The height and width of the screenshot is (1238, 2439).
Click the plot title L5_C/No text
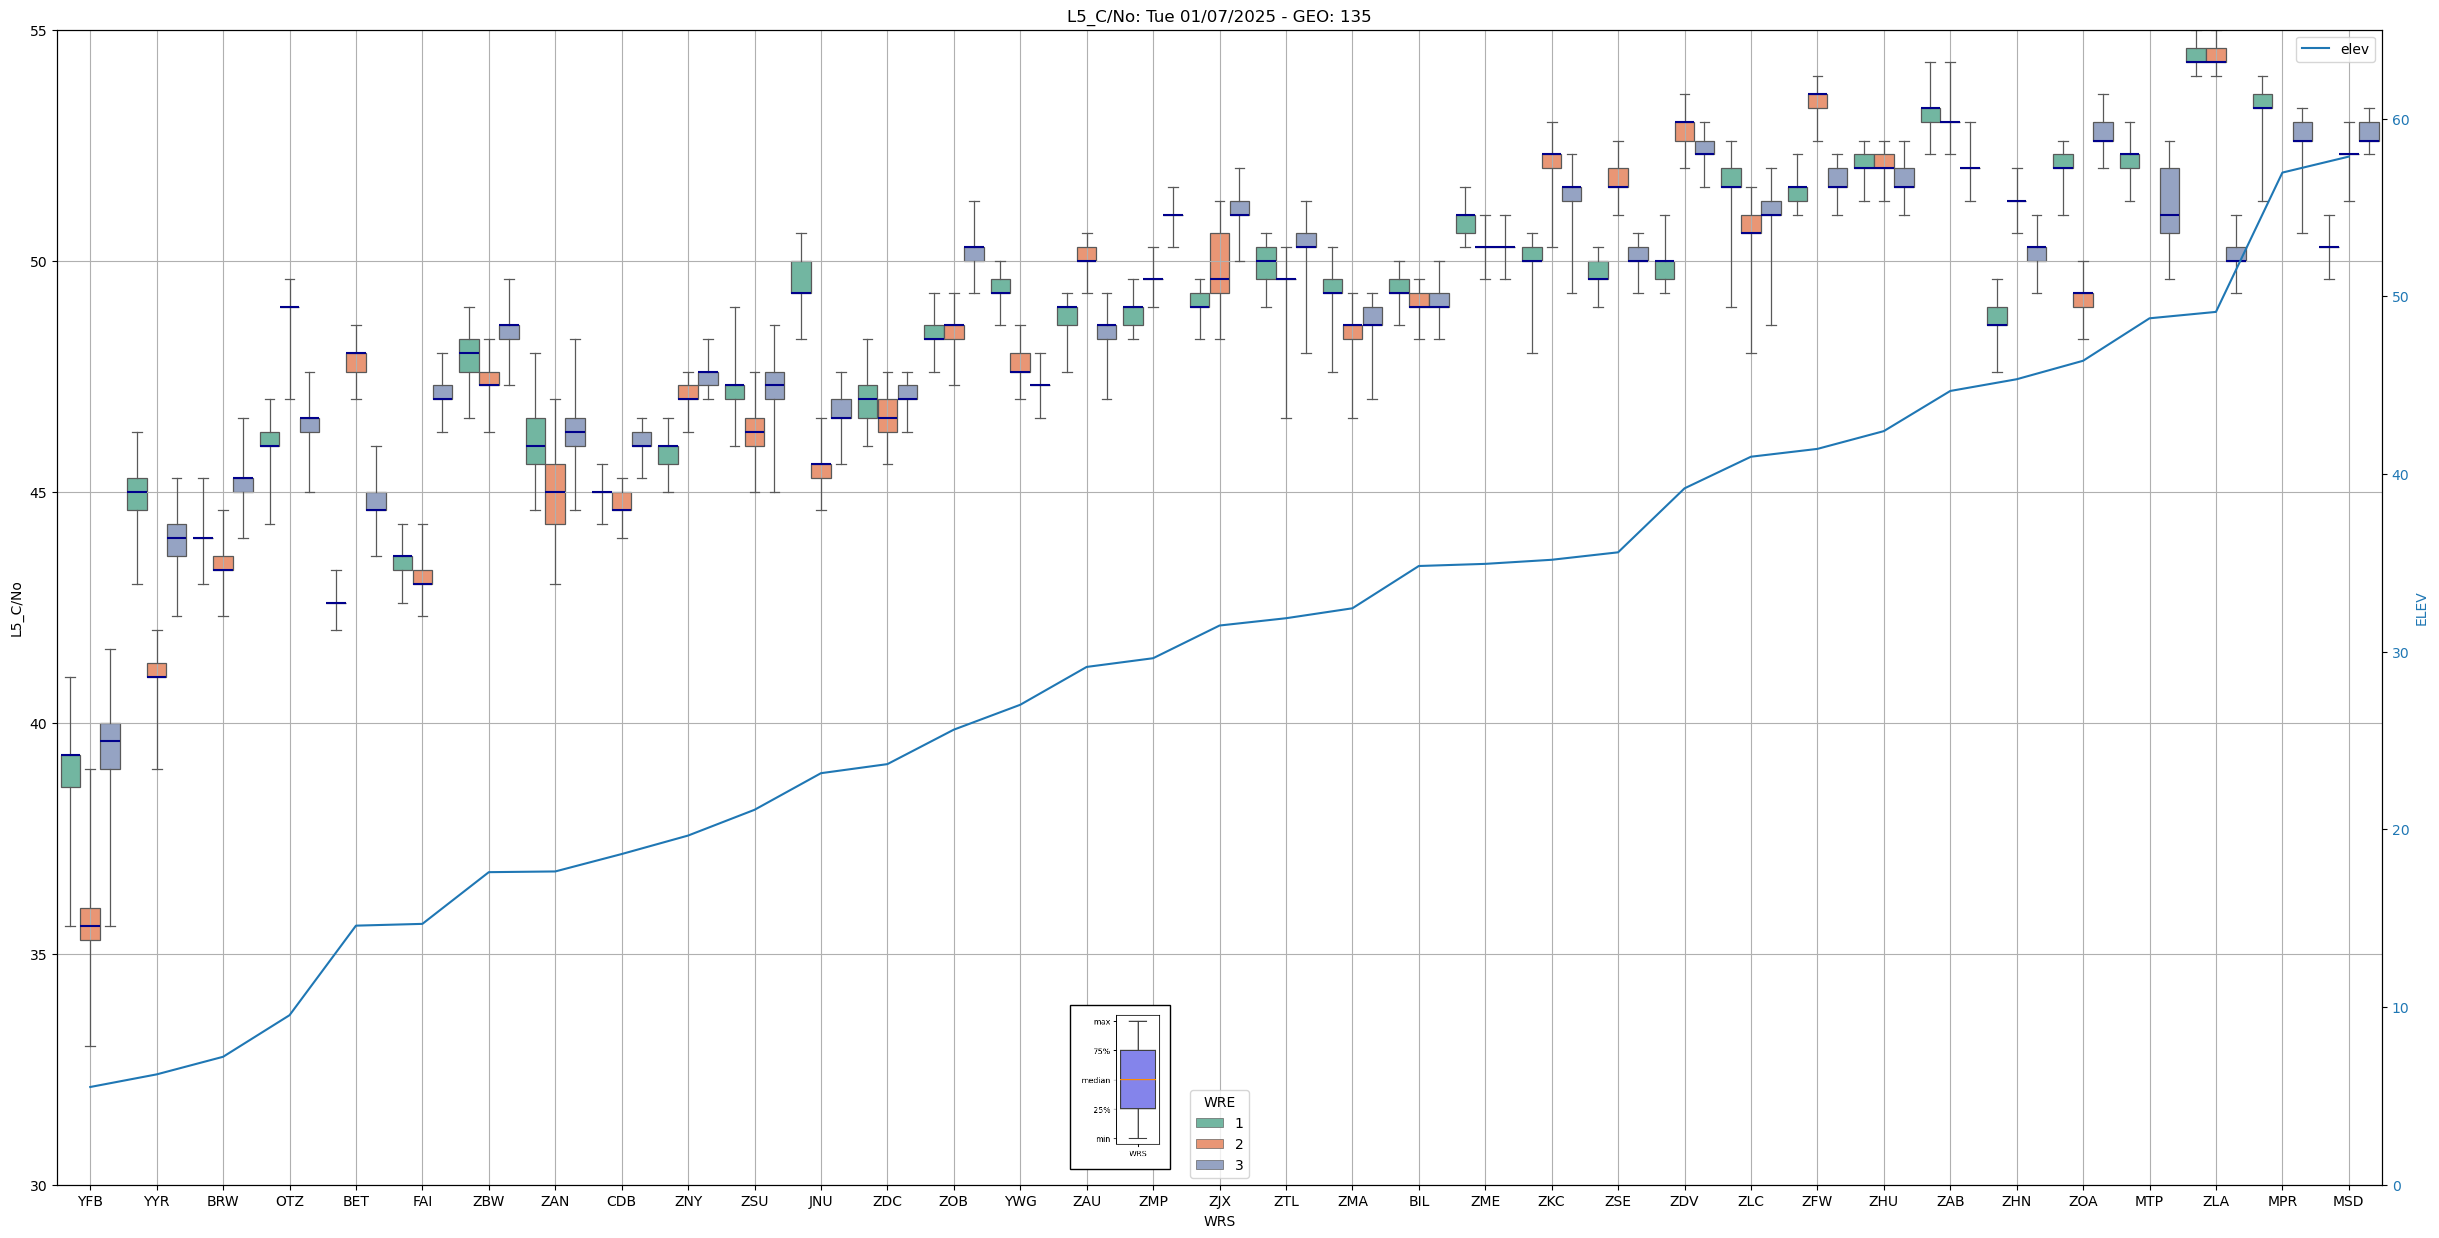1218,16
